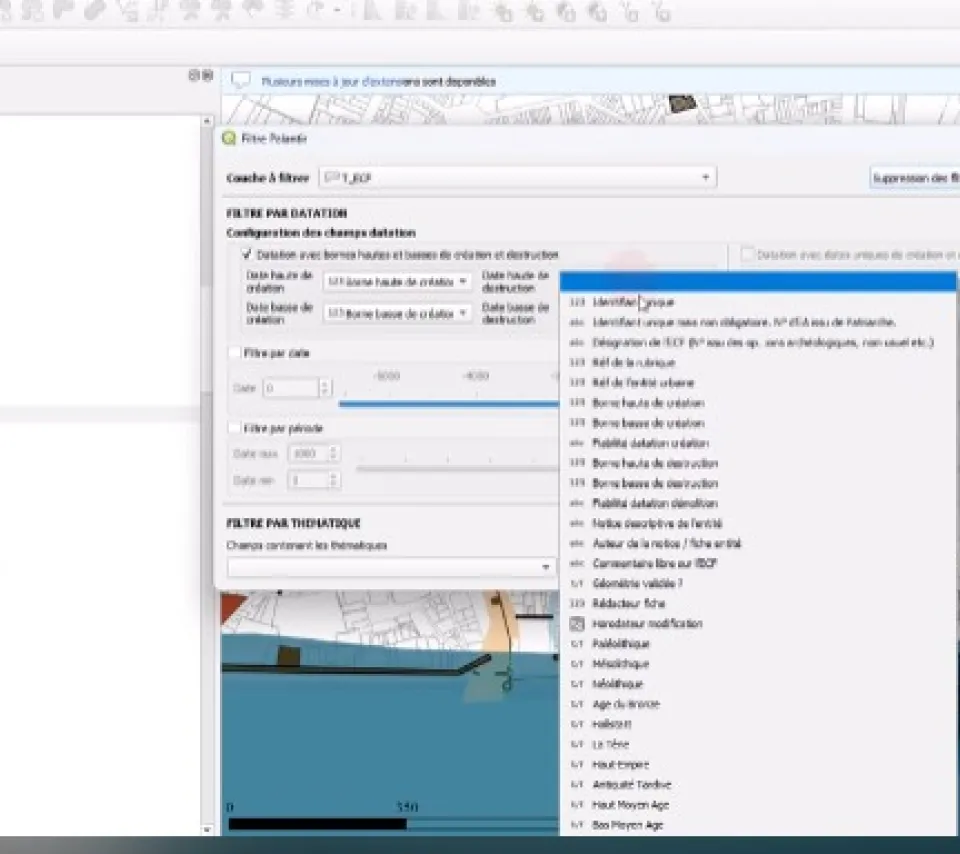The width and height of the screenshot is (960, 854).
Task: Select the blank highlighted option at list top
Action: (758, 282)
